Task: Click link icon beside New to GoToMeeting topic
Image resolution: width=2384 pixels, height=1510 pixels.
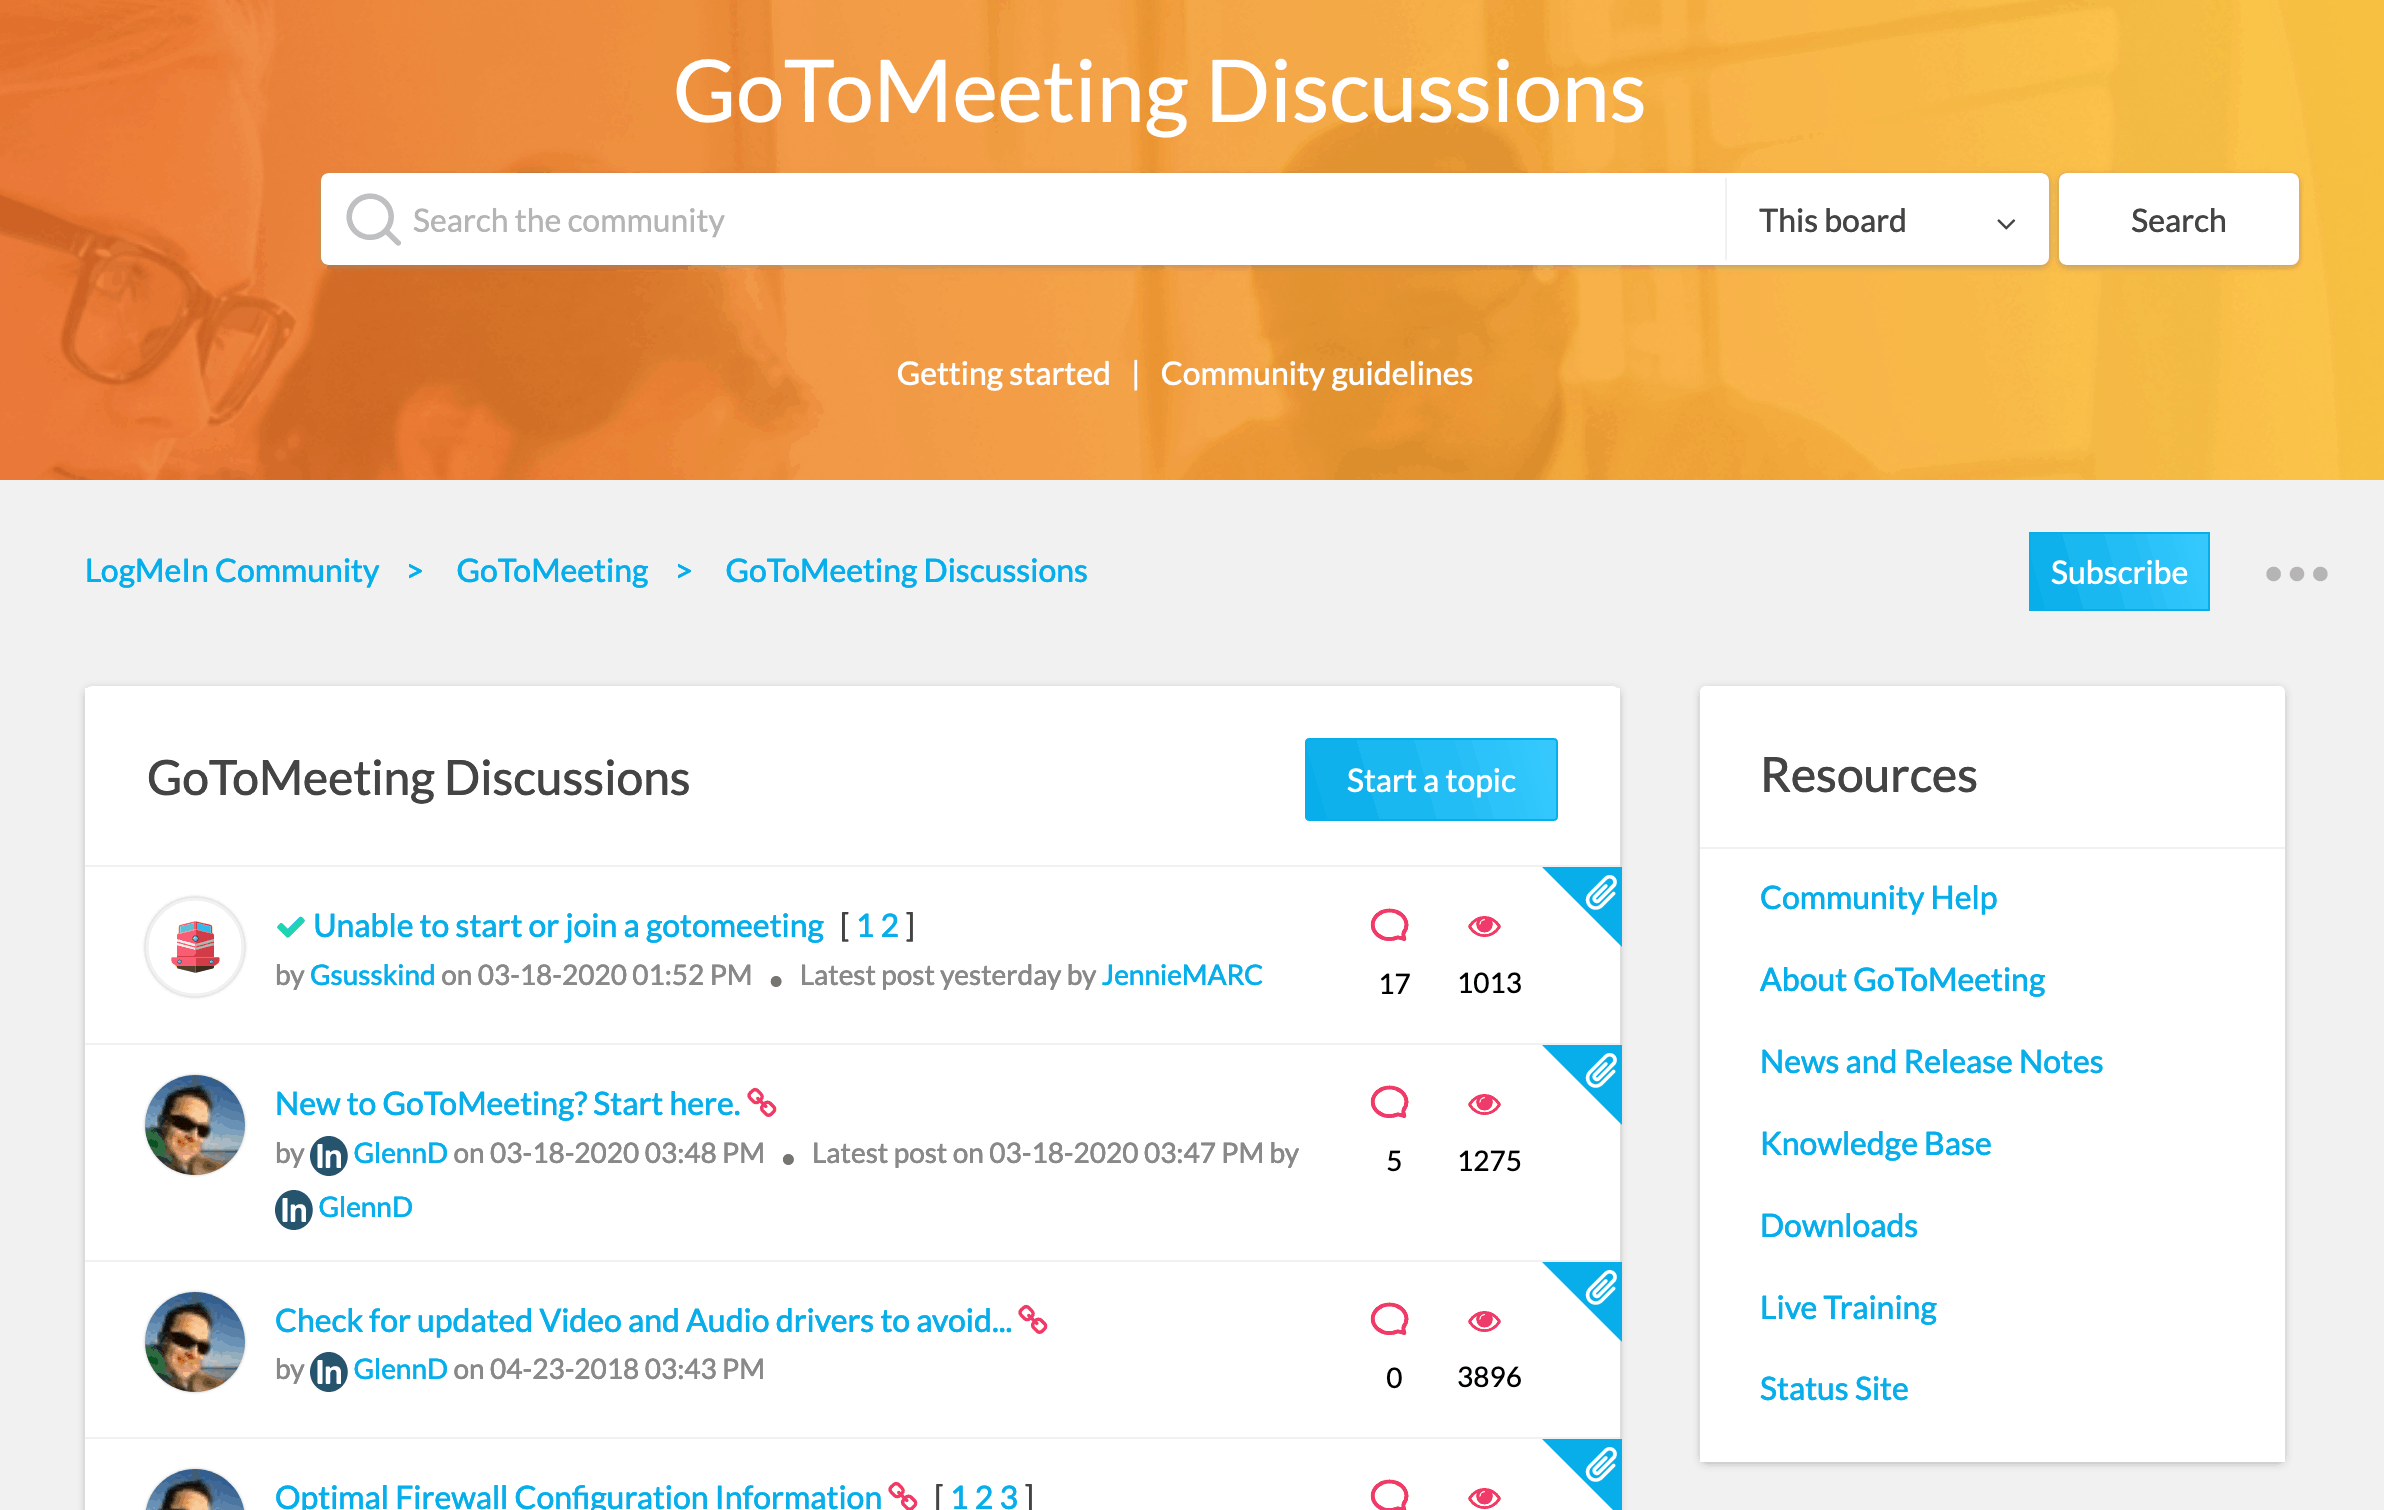Action: tap(762, 1103)
